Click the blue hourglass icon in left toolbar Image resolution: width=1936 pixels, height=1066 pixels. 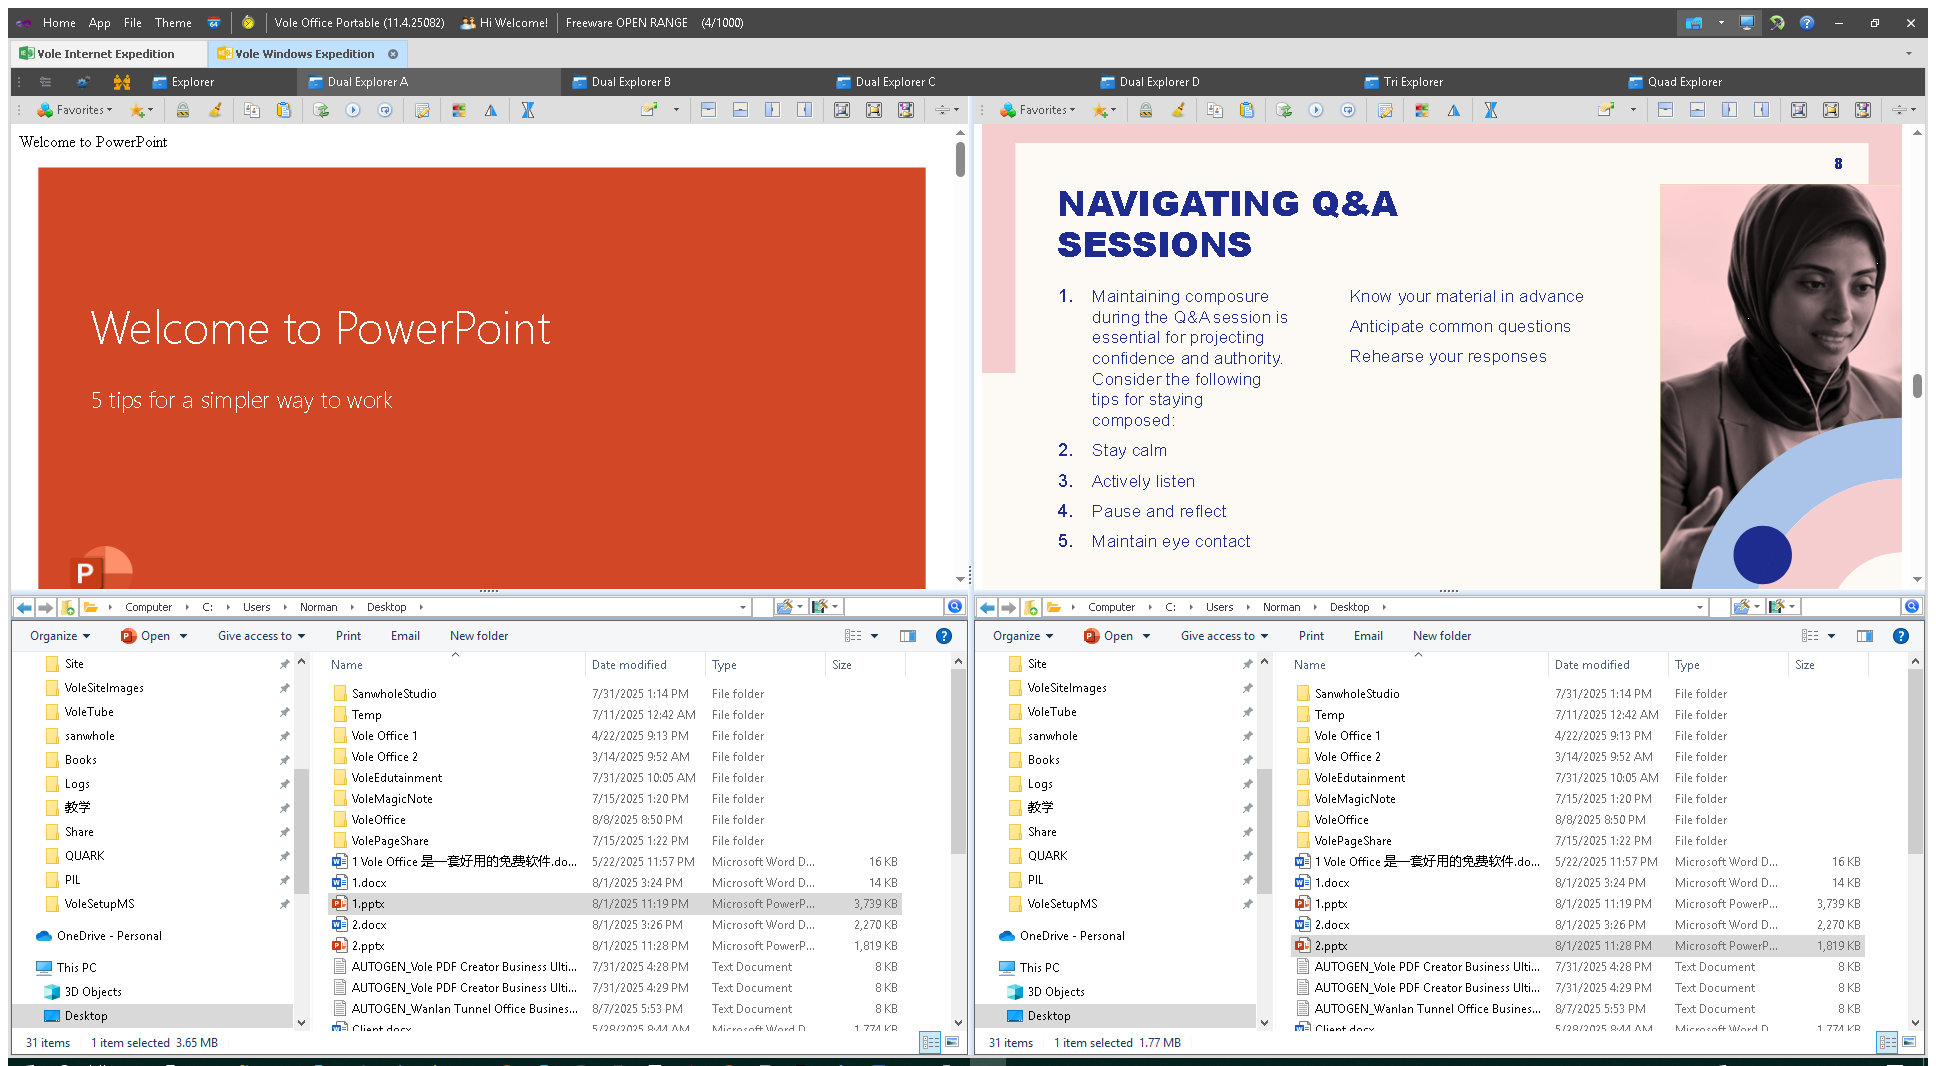pos(528,110)
